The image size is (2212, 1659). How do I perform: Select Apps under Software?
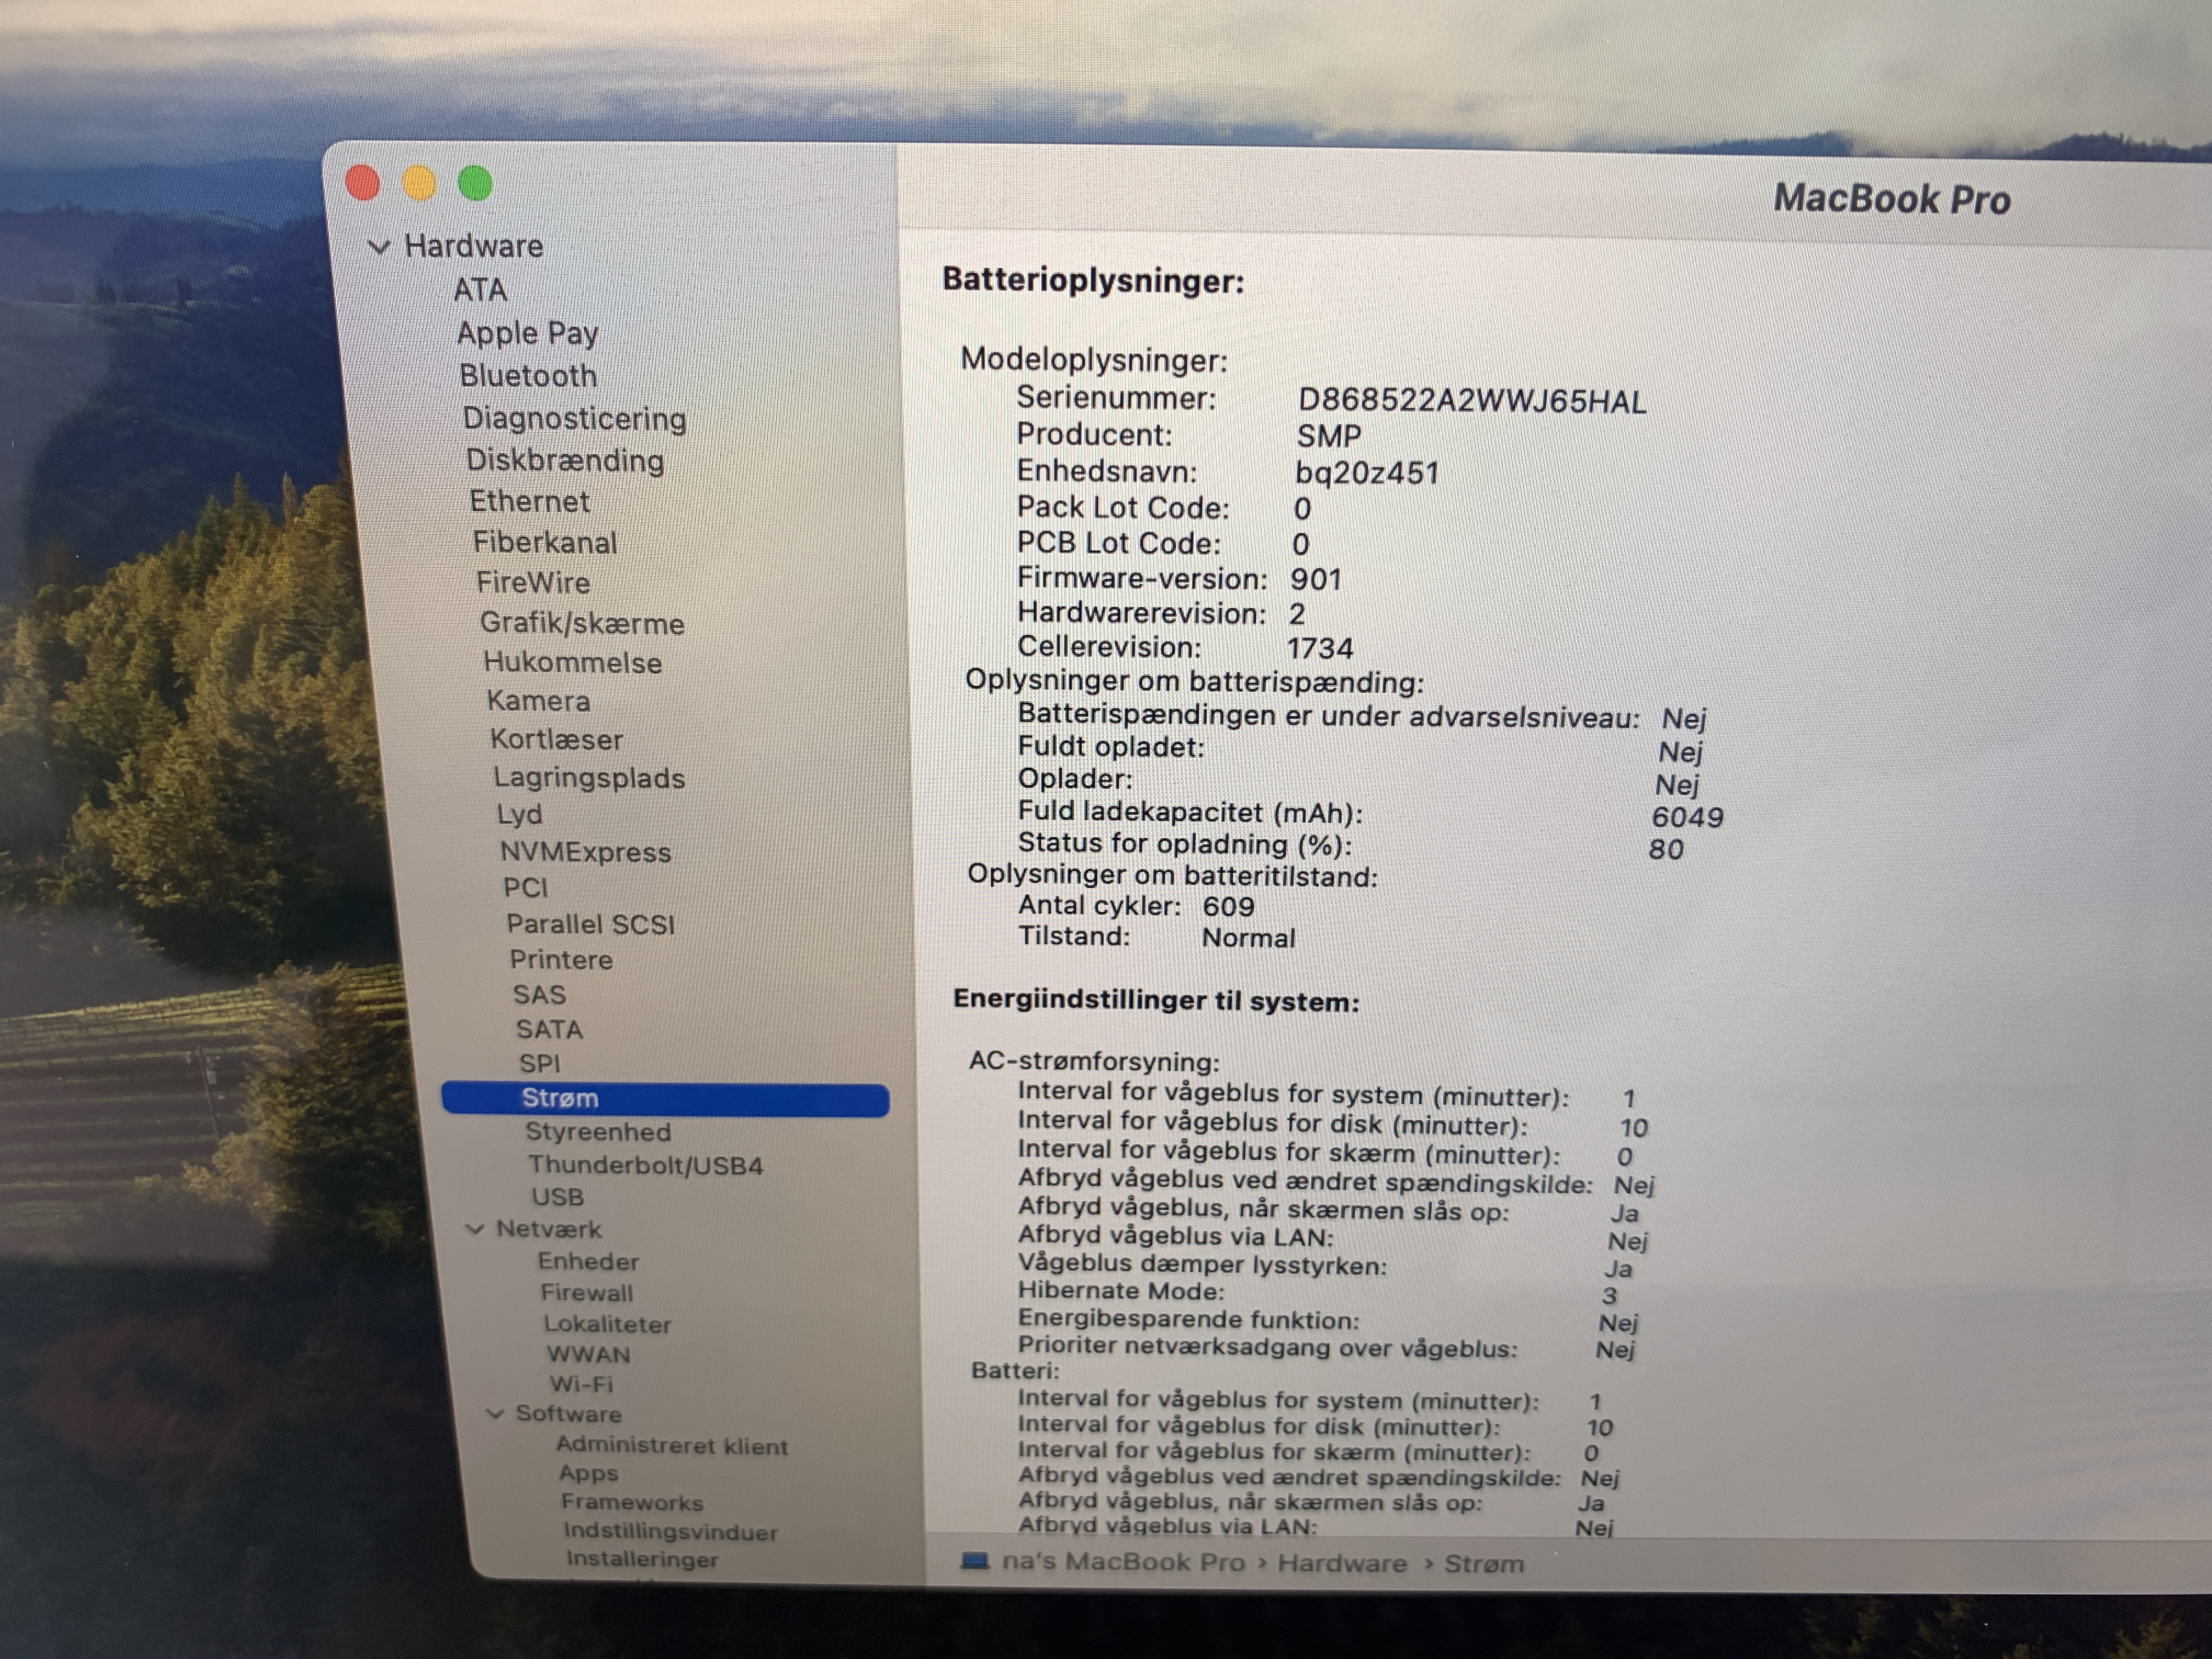tap(588, 1473)
